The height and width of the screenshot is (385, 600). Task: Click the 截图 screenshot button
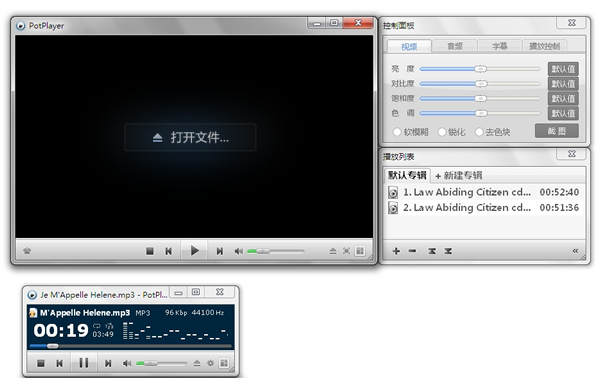coord(557,131)
